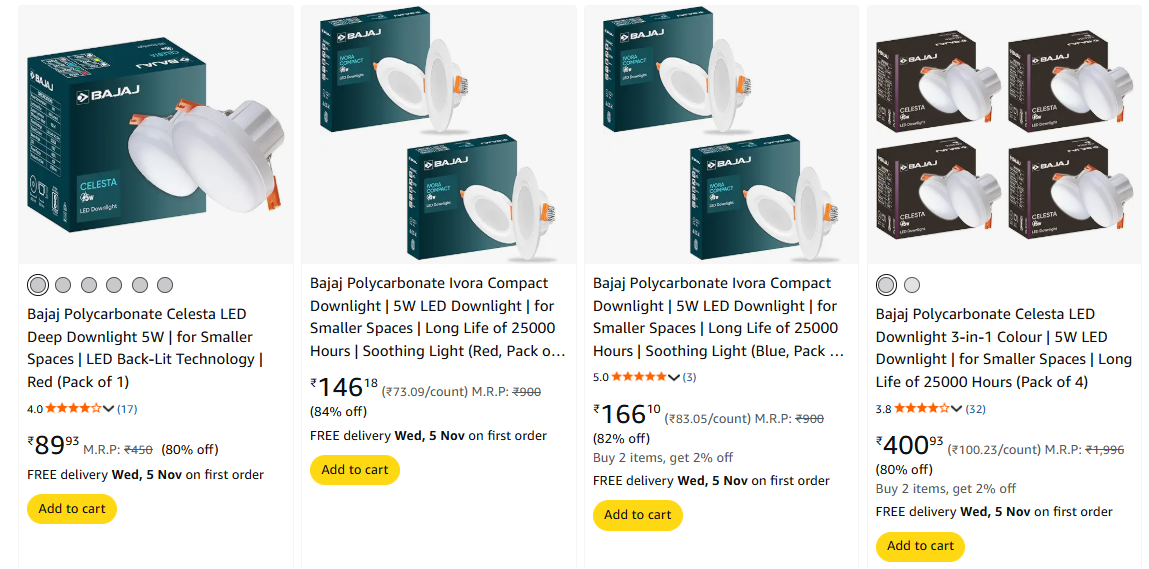The height and width of the screenshot is (569, 1149).
Task: Click the 4.0 star rating icons
Action: point(72,408)
